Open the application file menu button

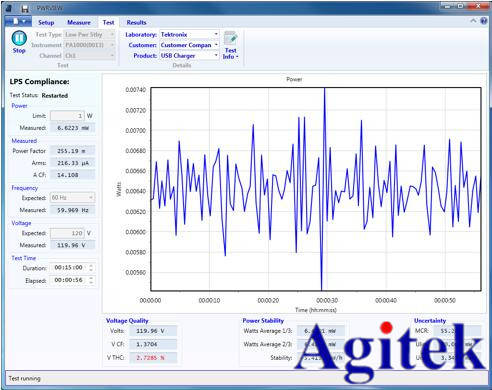point(19,22)
